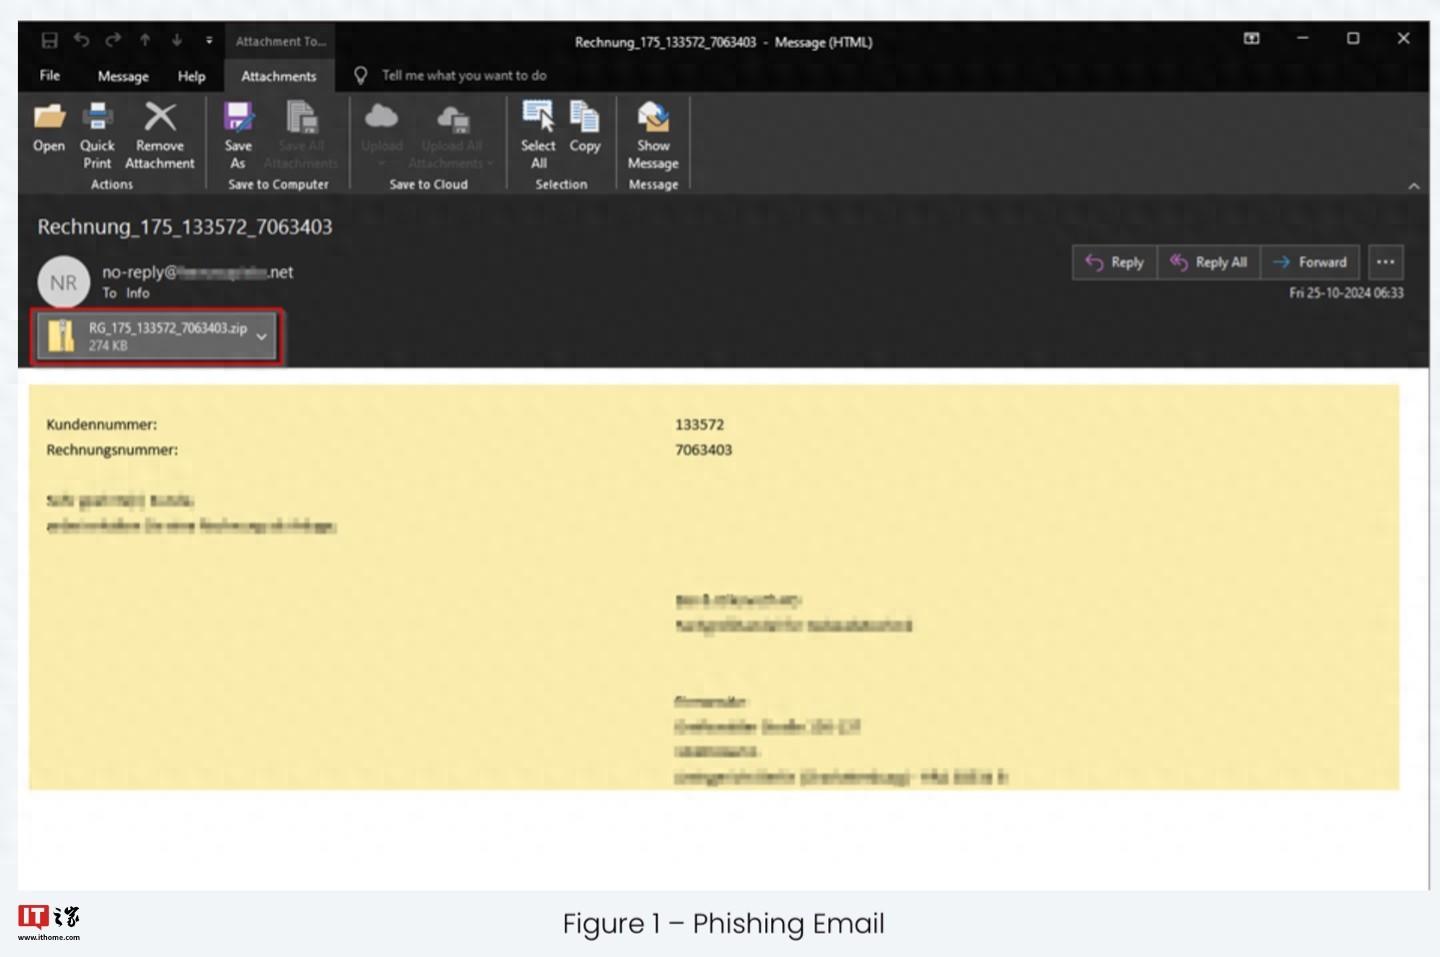This screenshot has height=957, width=1440.
Task: Open the File menu
Action: click(x=50, y=76)
